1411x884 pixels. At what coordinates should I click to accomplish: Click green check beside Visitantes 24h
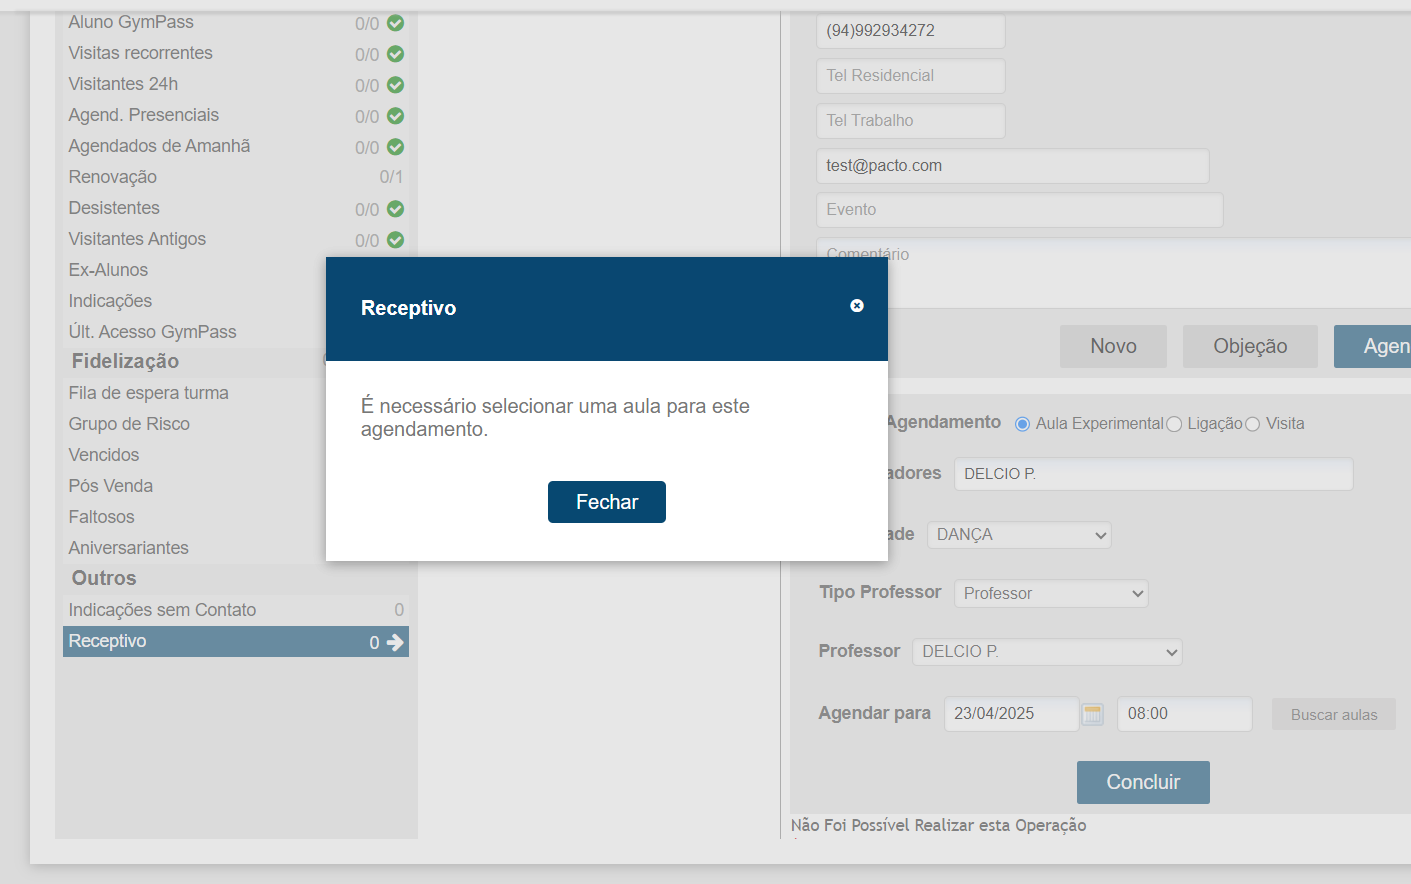395,85
